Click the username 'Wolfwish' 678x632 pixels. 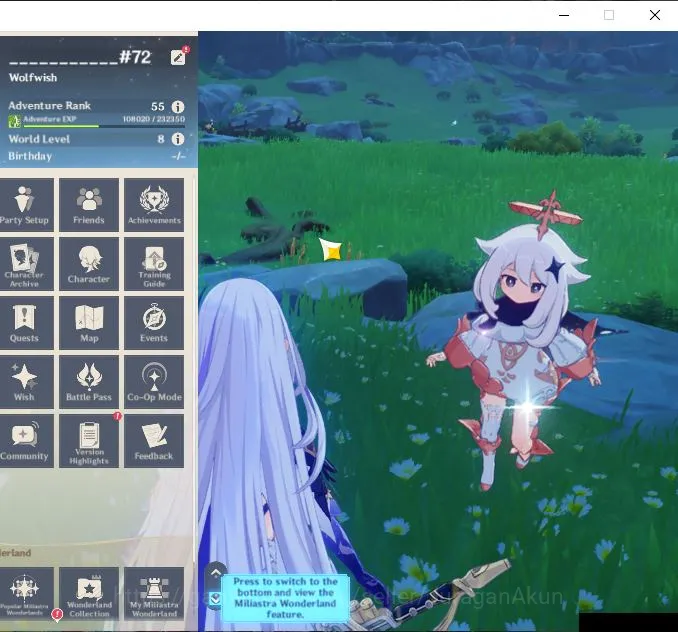33,78
